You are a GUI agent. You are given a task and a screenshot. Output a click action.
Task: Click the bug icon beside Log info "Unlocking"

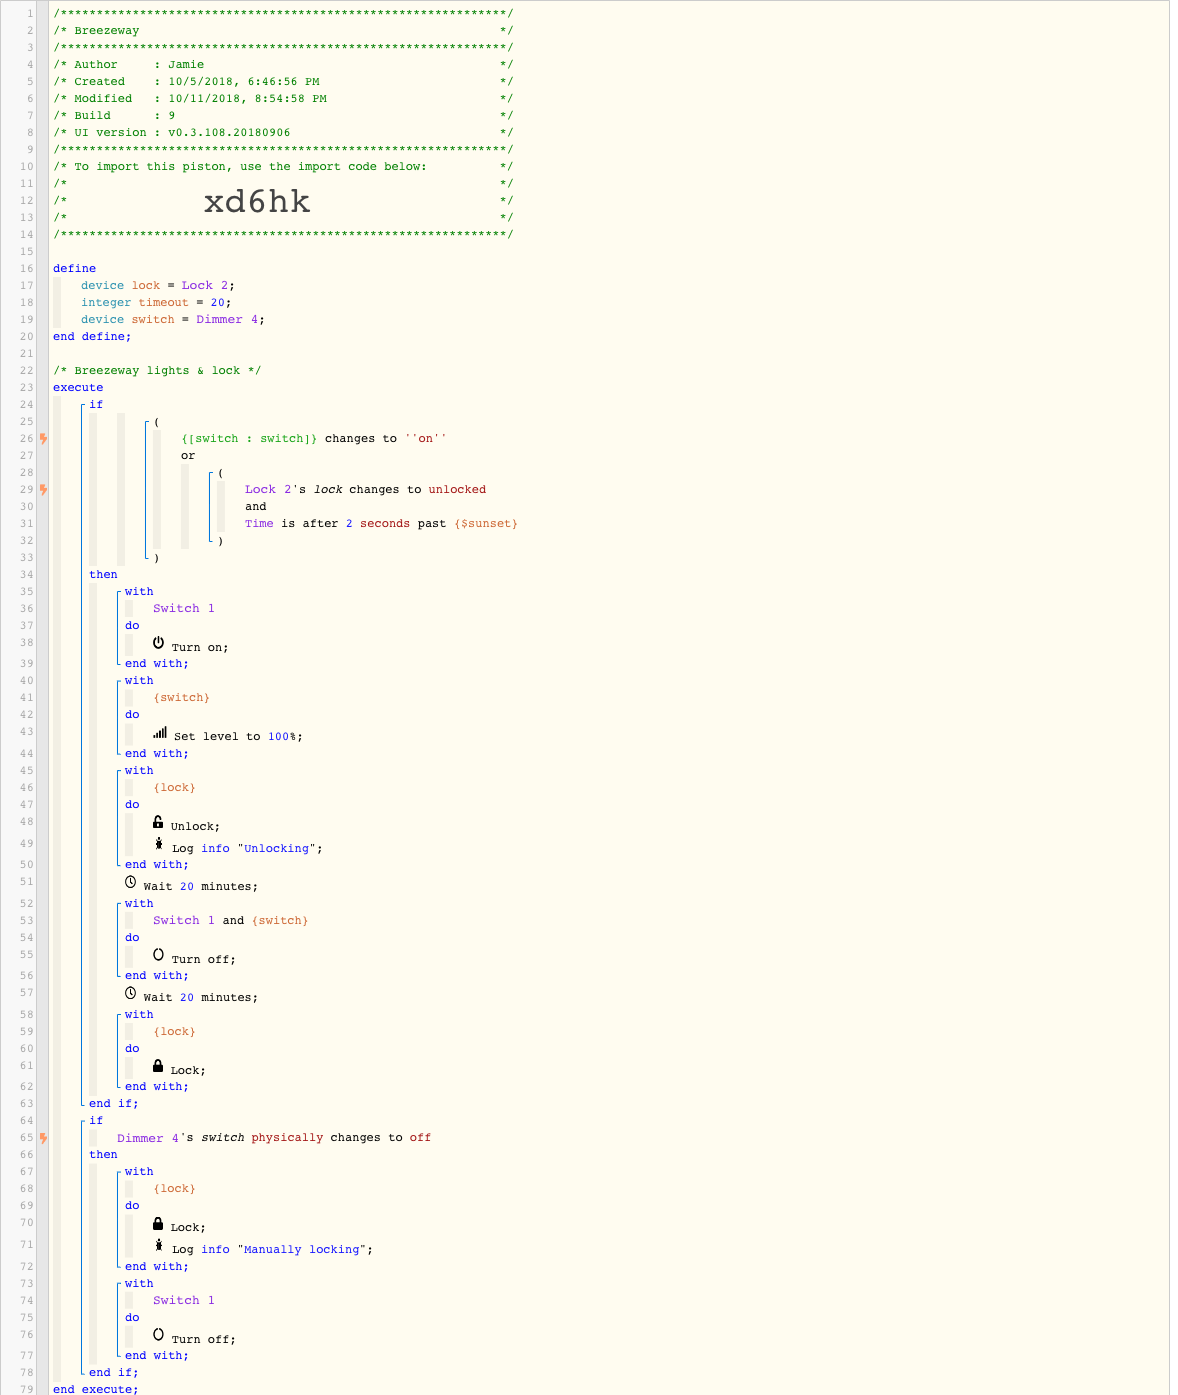(x=159, y=844)
